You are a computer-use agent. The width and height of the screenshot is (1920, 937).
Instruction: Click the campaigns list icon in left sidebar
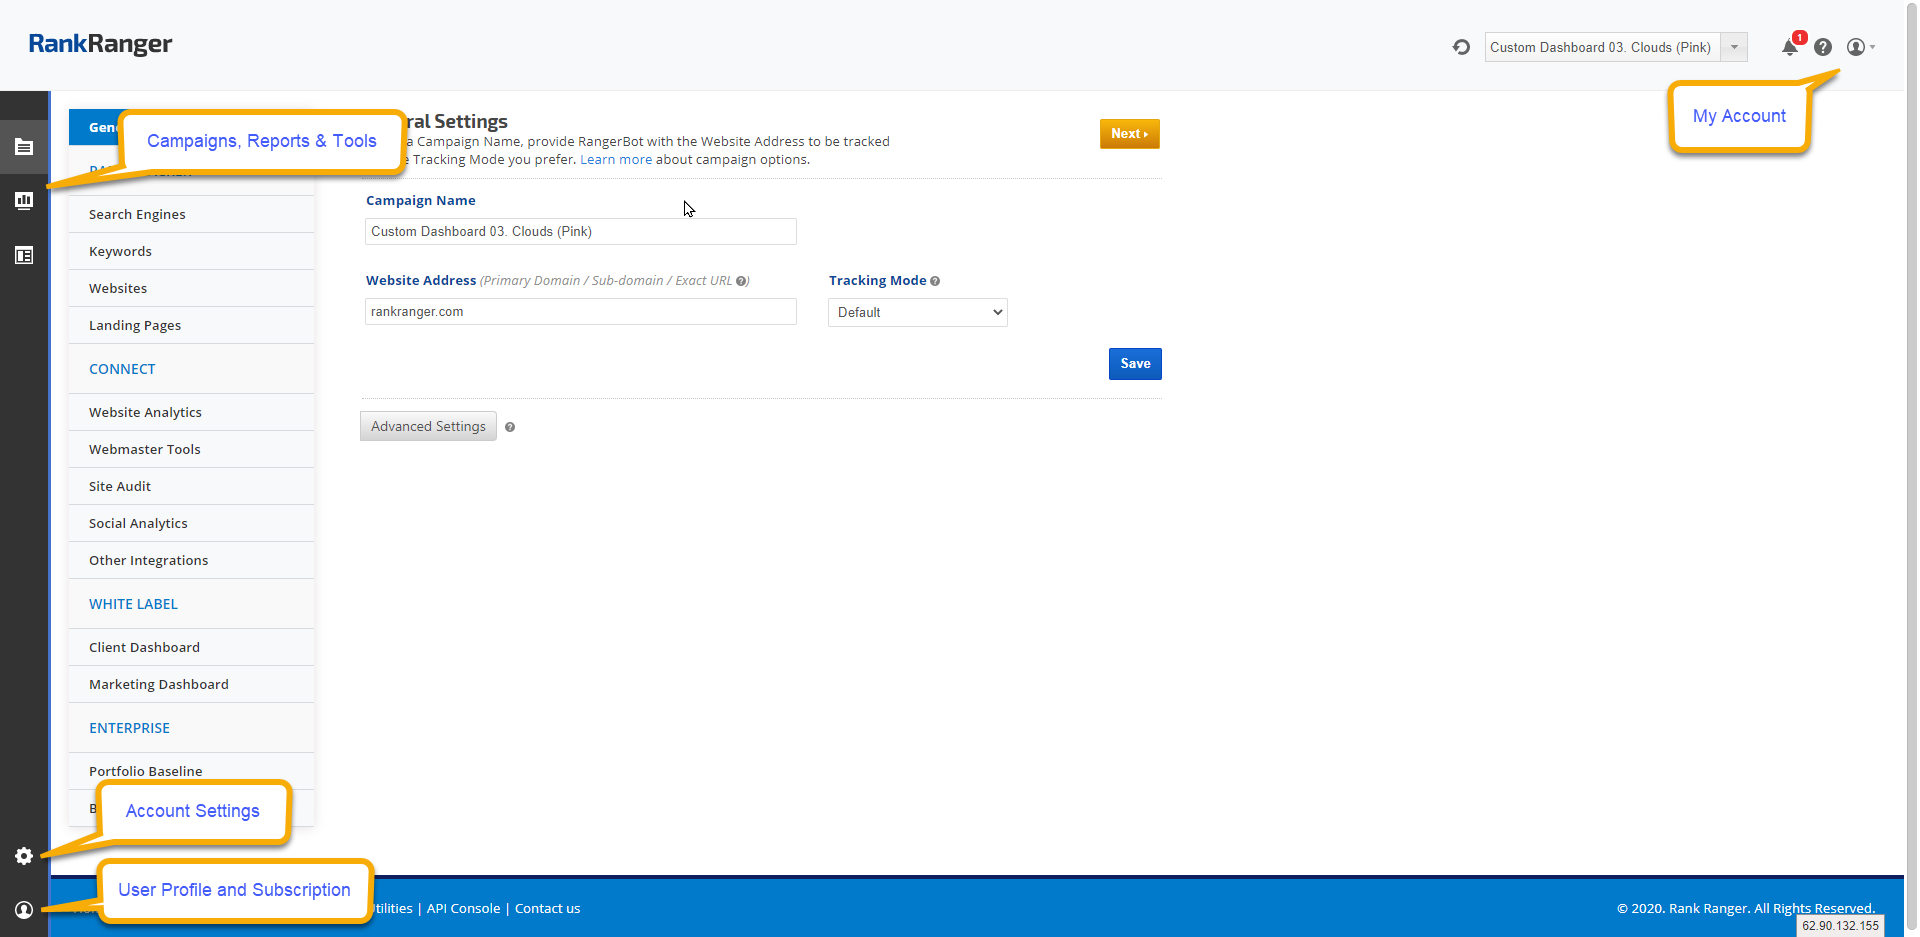(24, 147)
